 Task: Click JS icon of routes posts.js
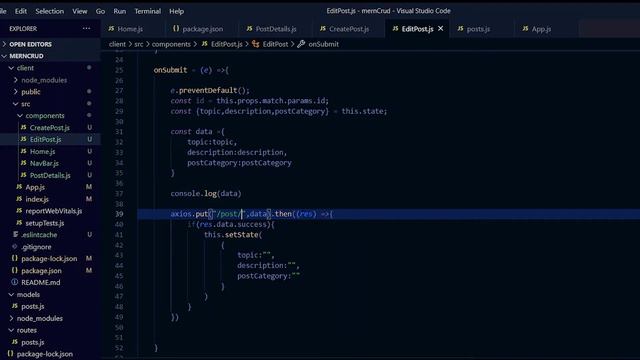click(15, 342)
